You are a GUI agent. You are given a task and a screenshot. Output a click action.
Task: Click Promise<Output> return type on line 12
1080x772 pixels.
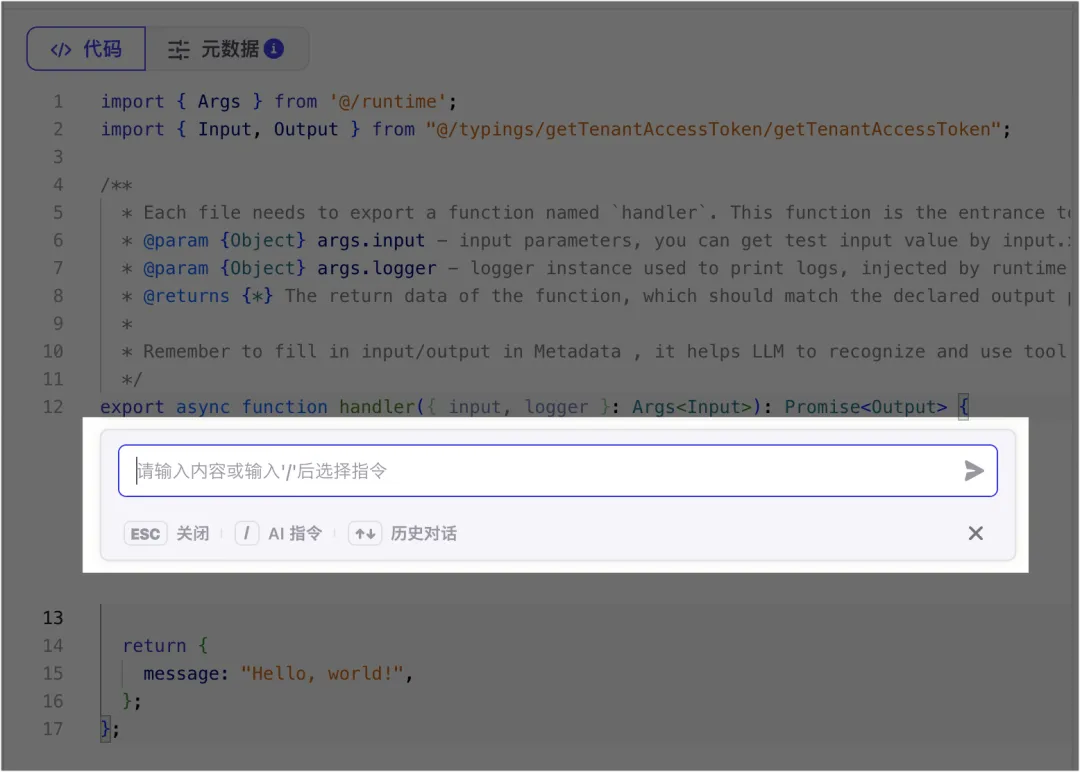point(866,407)
